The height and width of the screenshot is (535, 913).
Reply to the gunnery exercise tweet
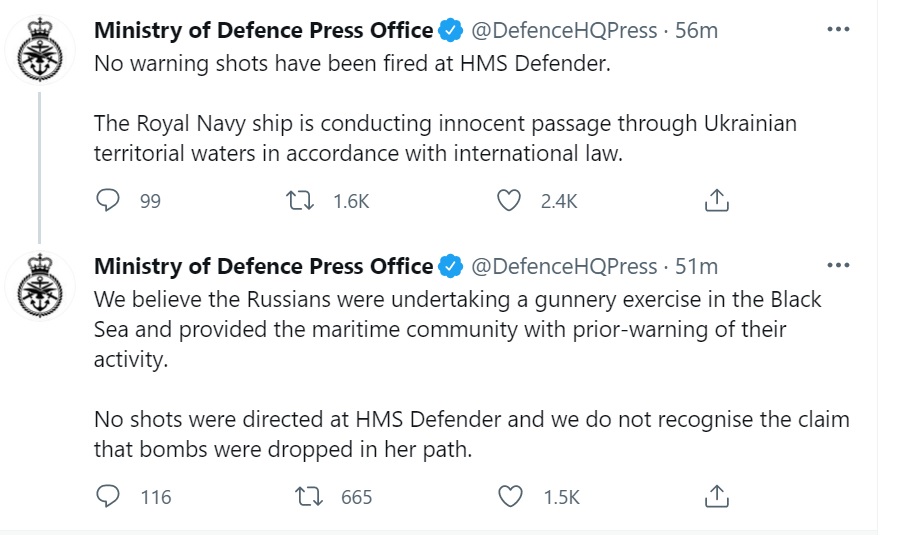pos(108,497)
